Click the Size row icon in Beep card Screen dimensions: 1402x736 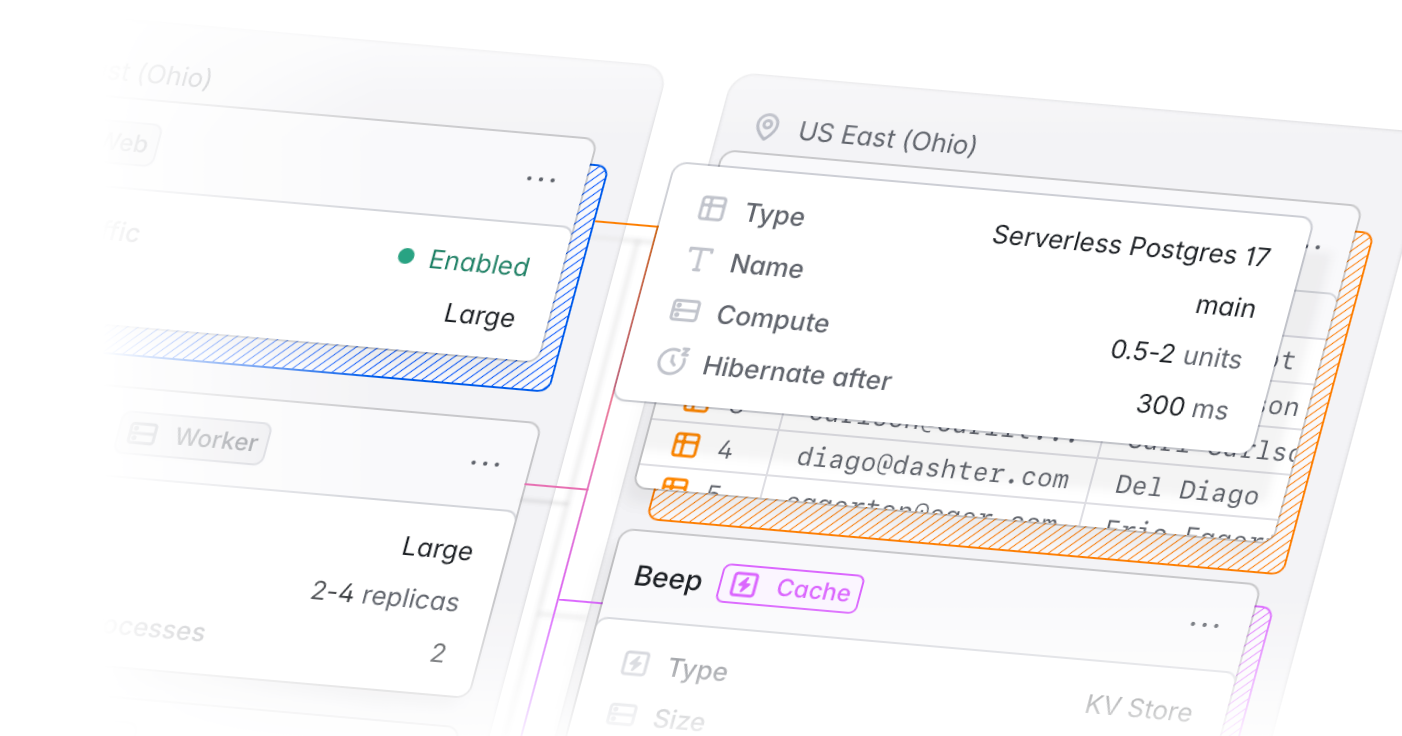click(x=622, y=714)
